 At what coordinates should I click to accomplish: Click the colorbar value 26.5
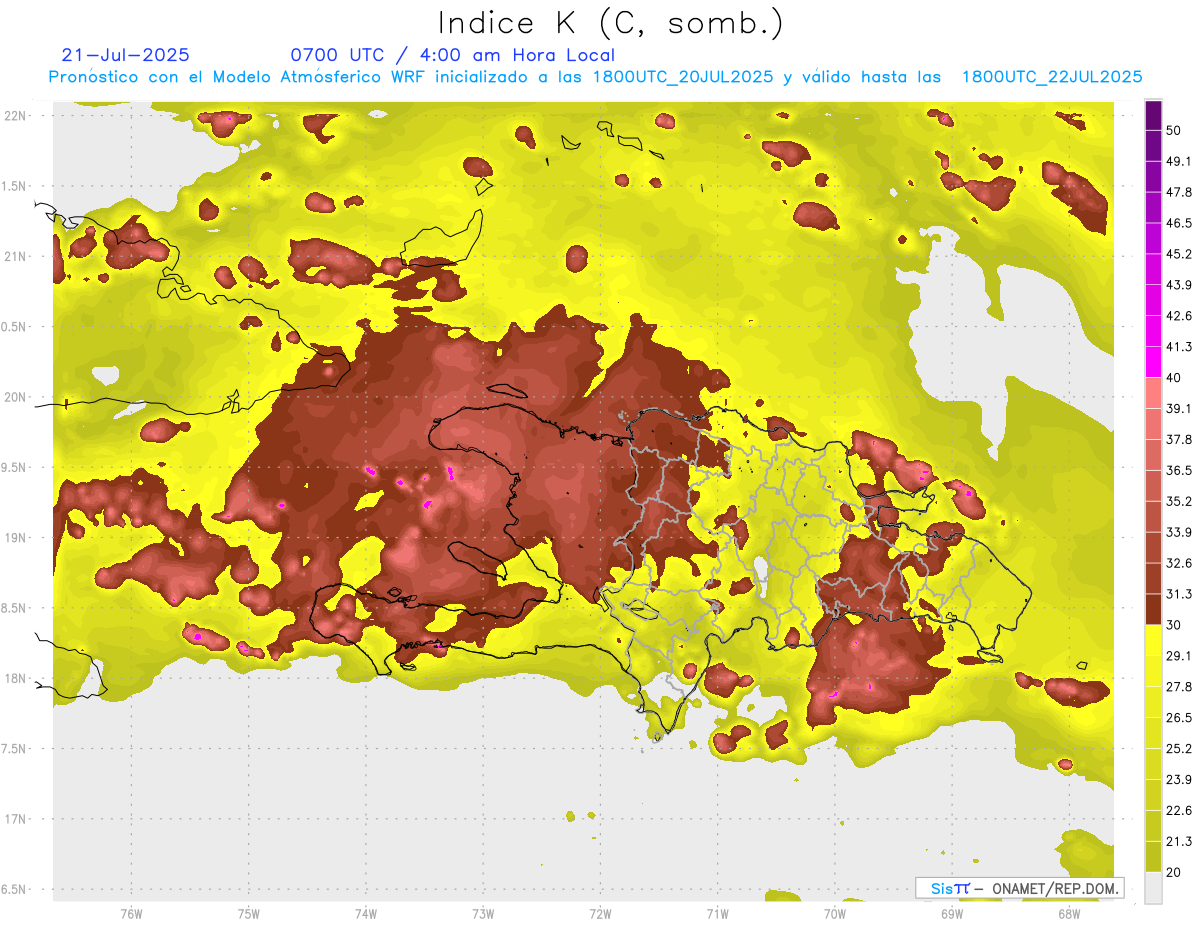(x=1178, y=717)
